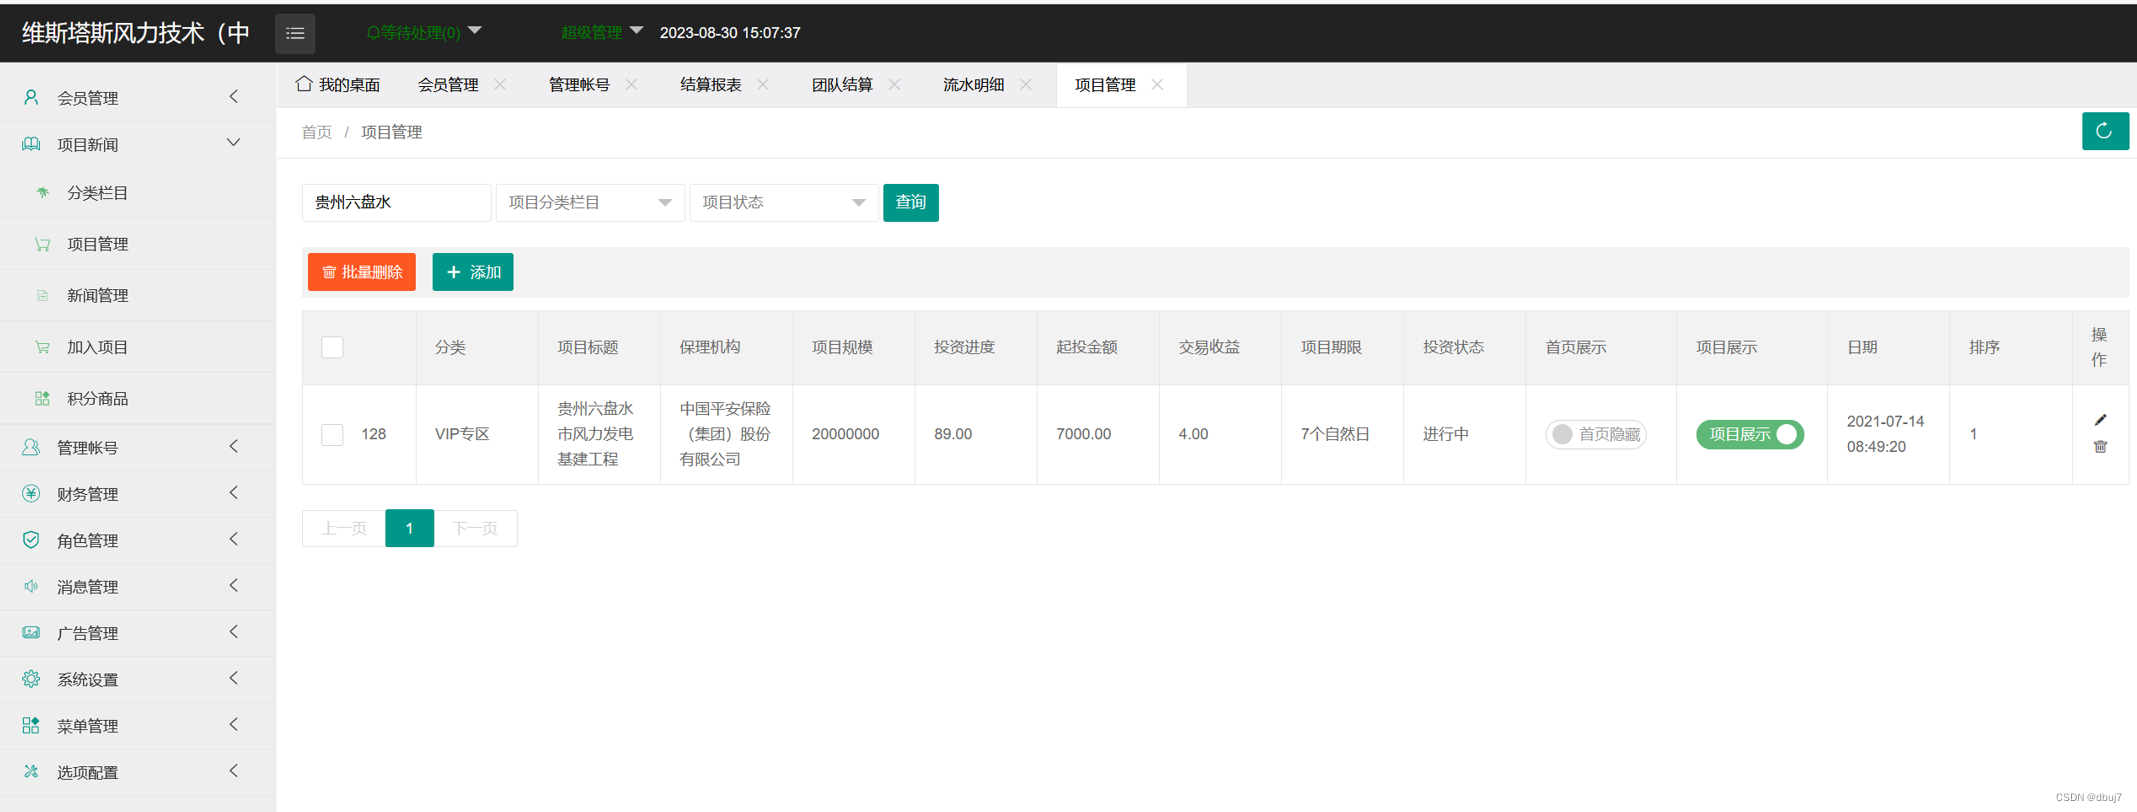Screen dimensions: 2137x812
Task: Click the 选项配置 tools icon in sidebar
Action: point(31,771)
